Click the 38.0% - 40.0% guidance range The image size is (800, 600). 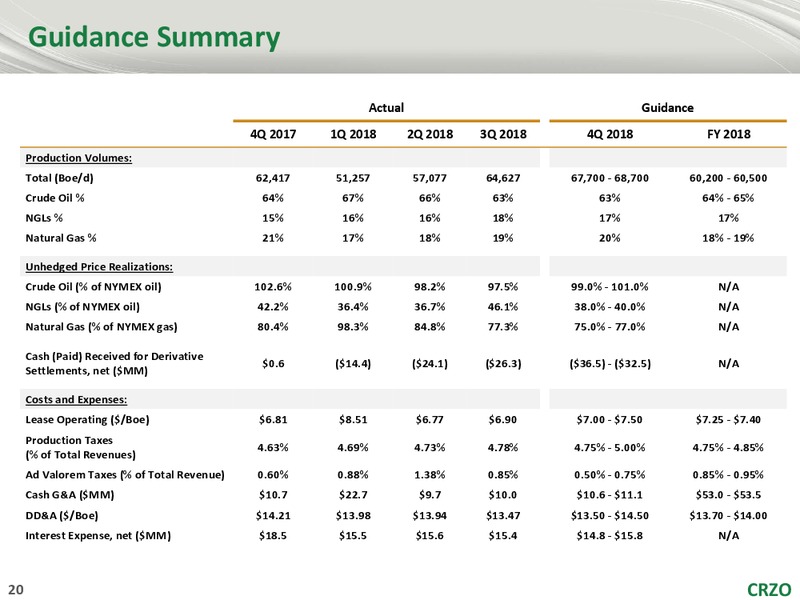[610, 307]
